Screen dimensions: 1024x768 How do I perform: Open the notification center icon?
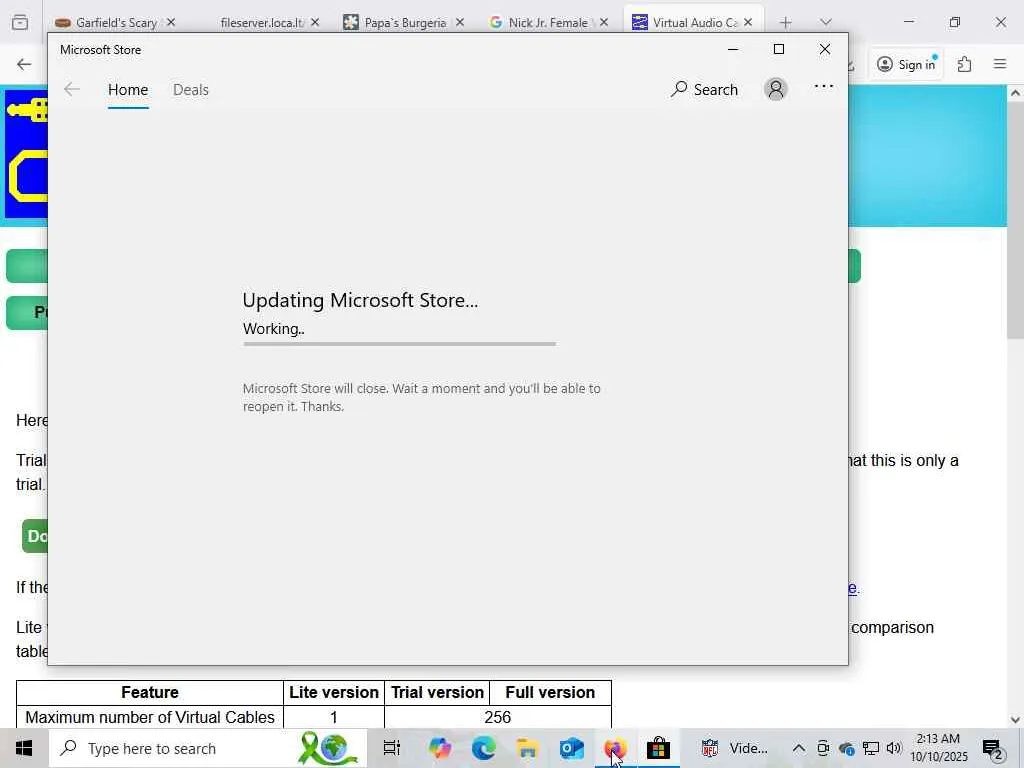pos(993,748)
